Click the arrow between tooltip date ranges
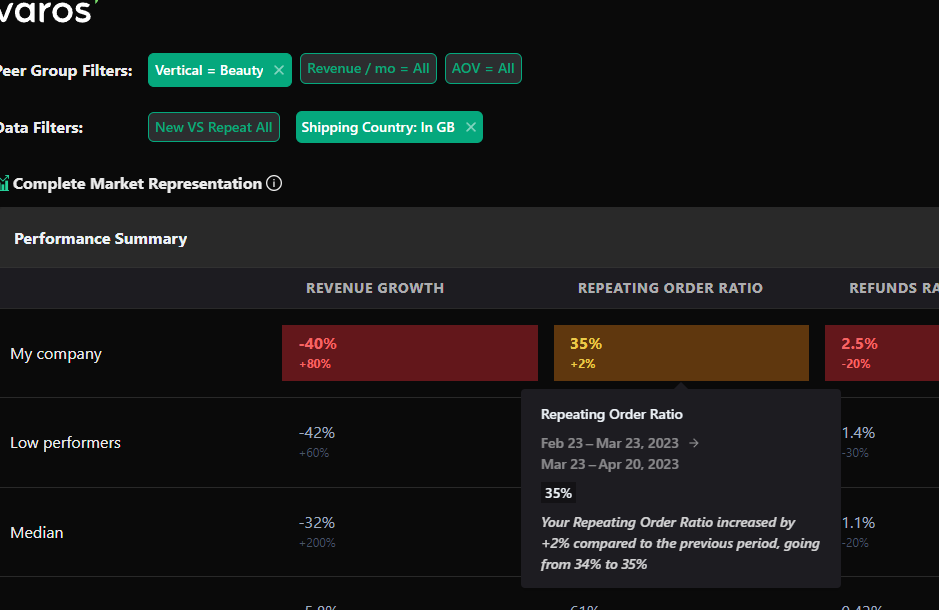The width and height of the screenshot is (939, 610). [x=695, y=443]
